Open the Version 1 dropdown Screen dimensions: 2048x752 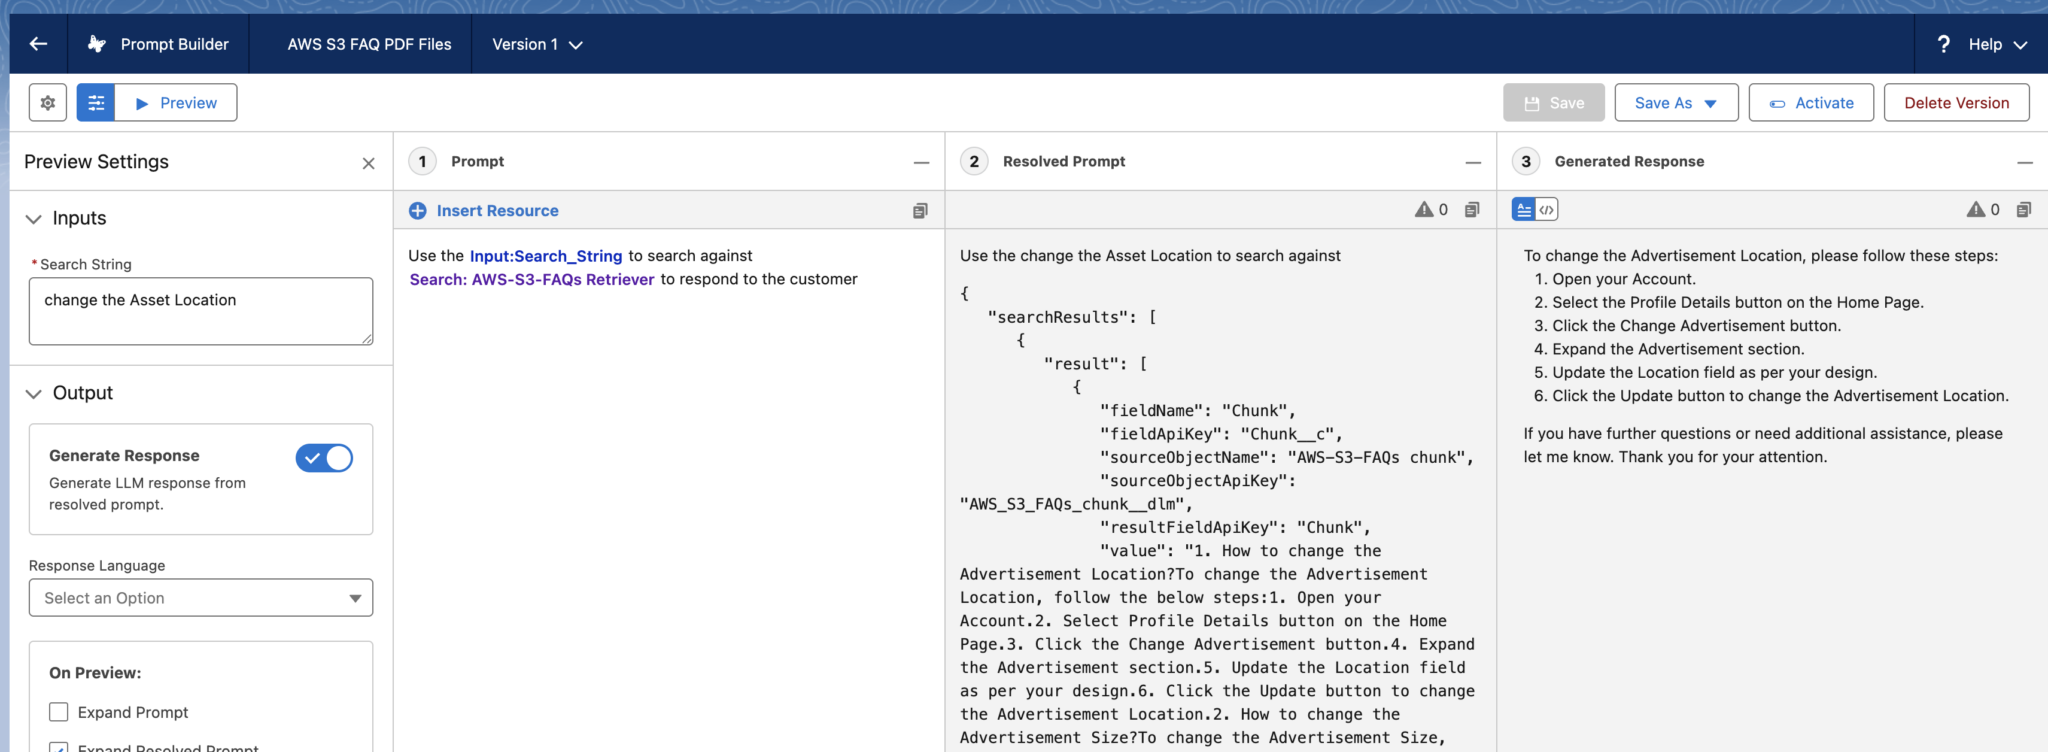(x=537, y=44)
